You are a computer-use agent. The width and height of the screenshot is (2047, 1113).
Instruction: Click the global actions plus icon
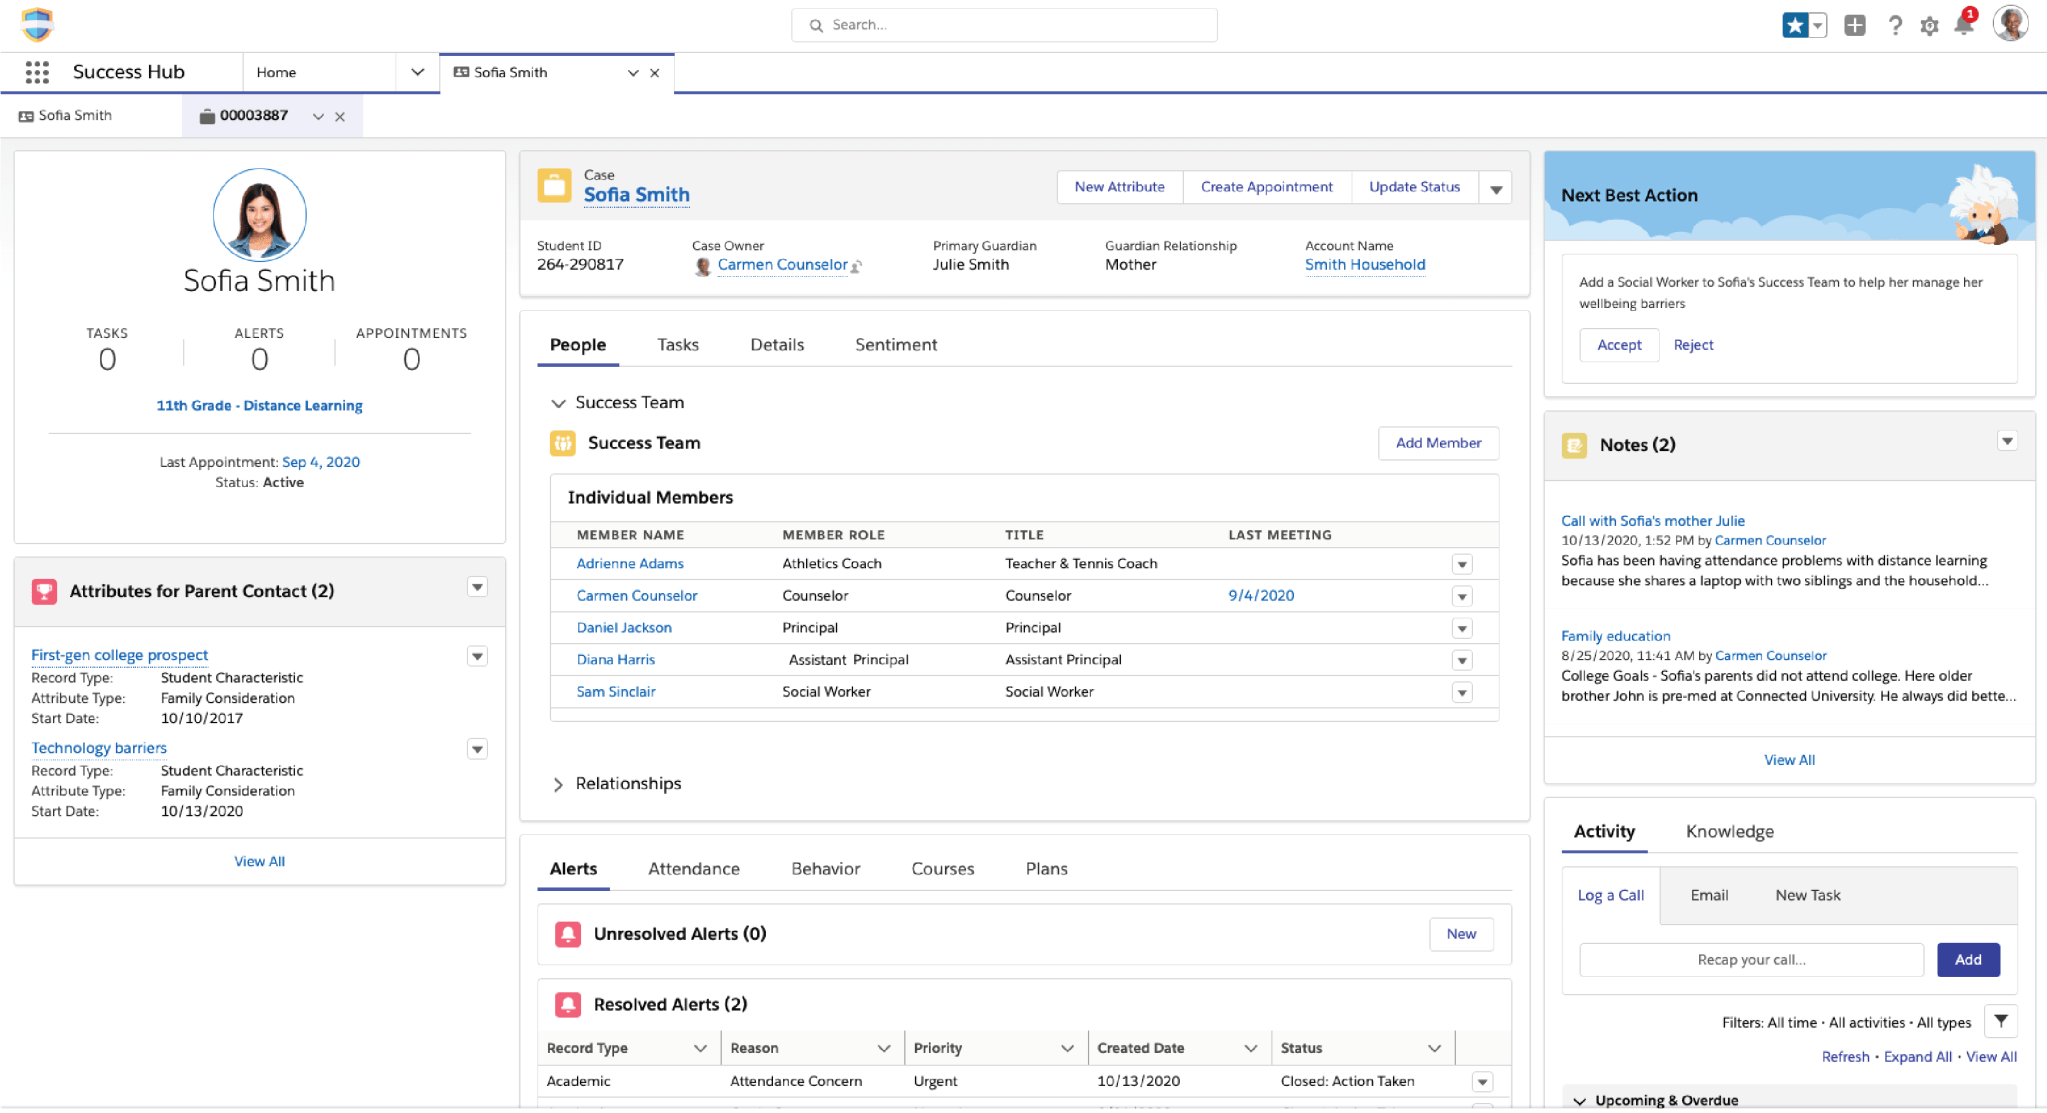1855,26
